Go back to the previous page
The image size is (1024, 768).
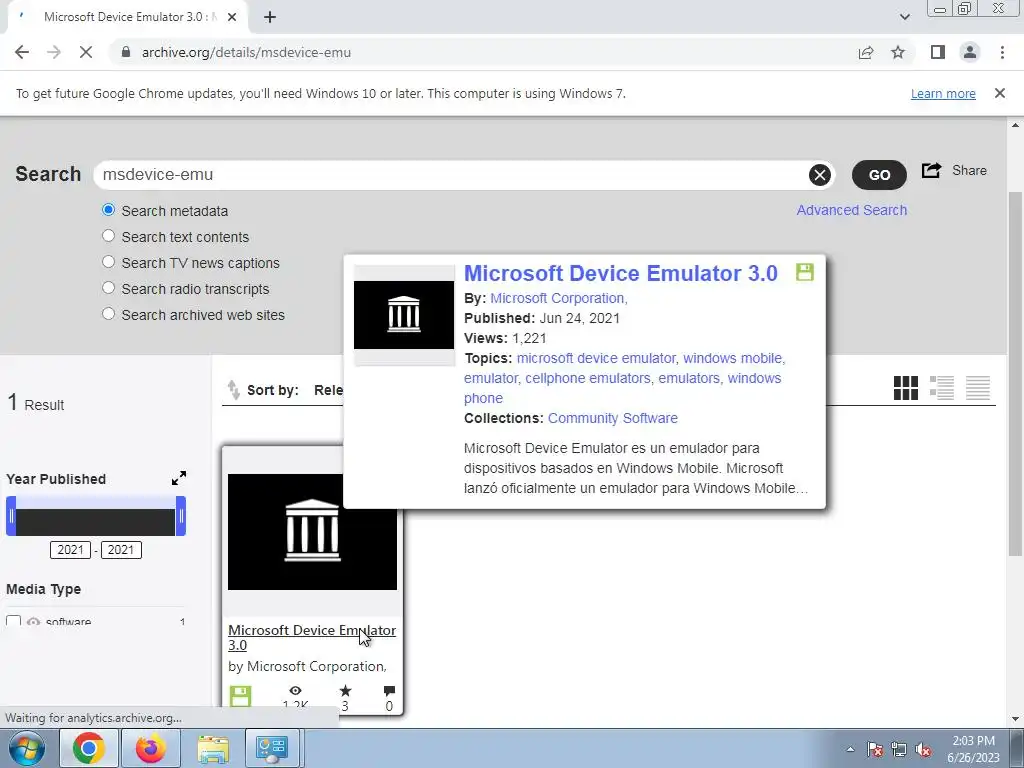pyautogui.click(x=22, y=52)
